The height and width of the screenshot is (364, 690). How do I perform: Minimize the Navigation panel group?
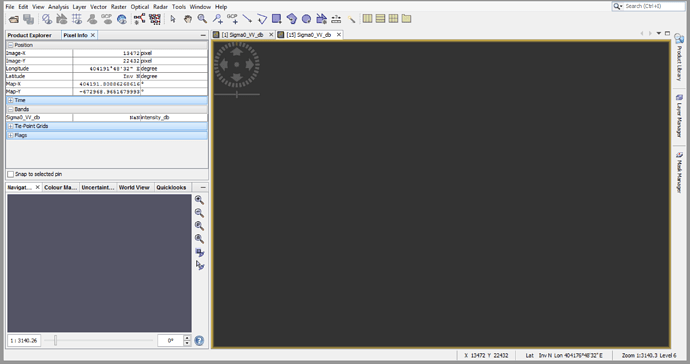click(x=203, y=188)
